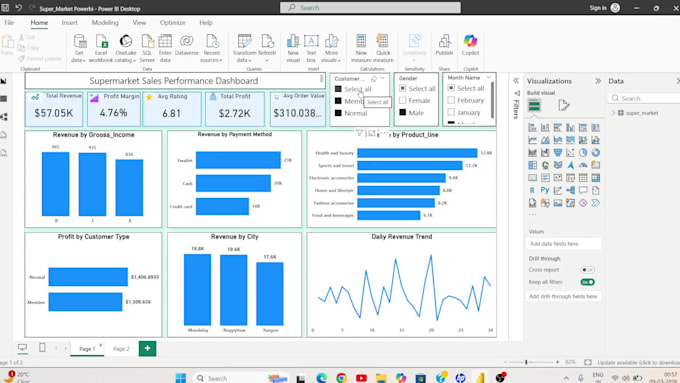Connect to SQL Server
Viewport: 680px width, 383px height.
147,48
